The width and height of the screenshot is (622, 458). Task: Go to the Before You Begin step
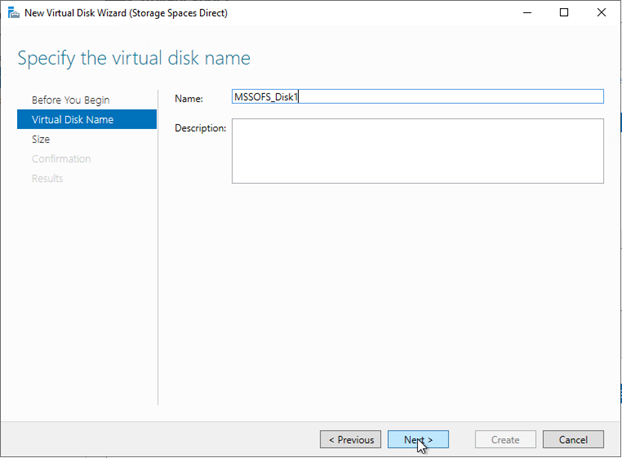(70, 100)
